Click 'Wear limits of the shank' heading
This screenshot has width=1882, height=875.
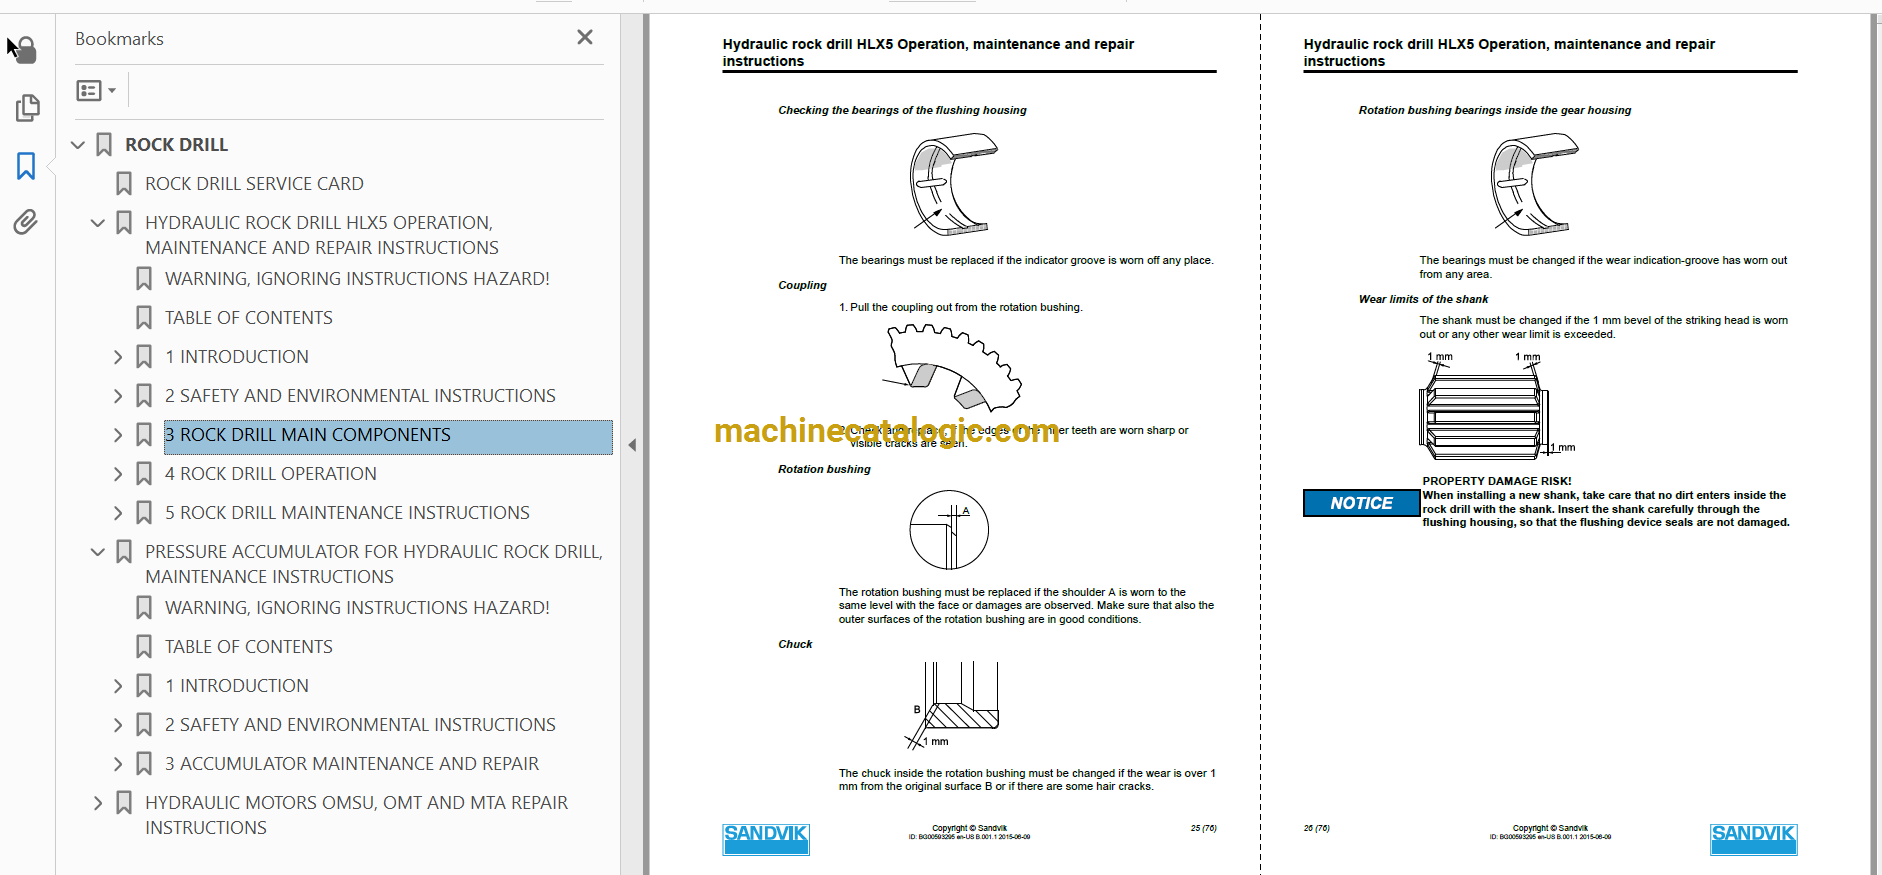pyautogui.click(x=1423, y=299)
